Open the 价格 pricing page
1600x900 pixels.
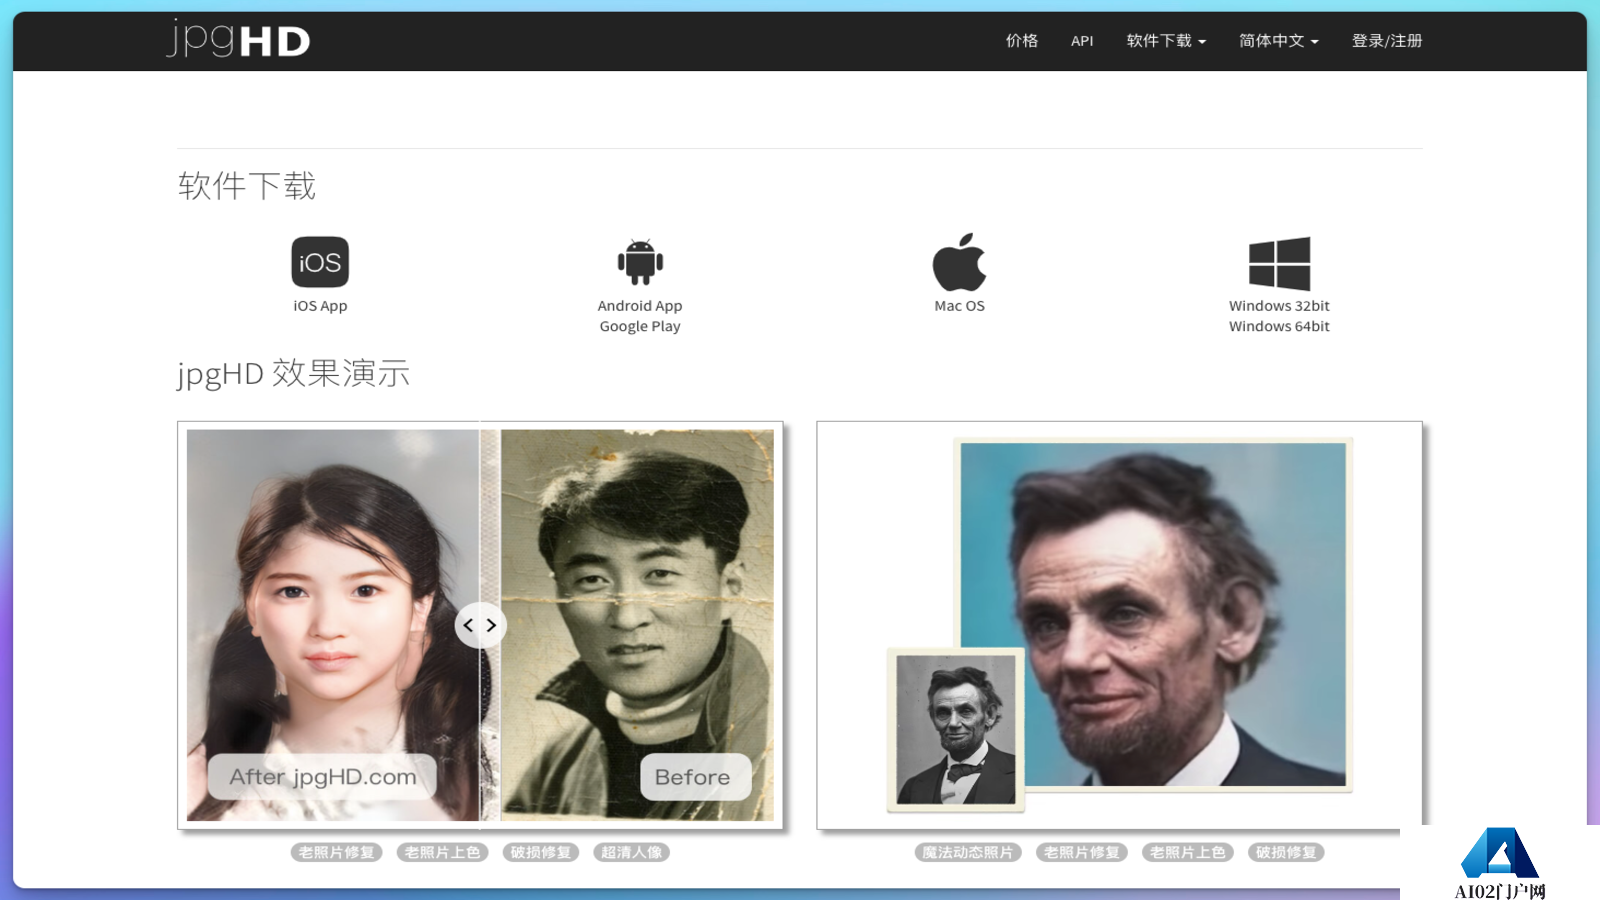[x=1022, y=41]
